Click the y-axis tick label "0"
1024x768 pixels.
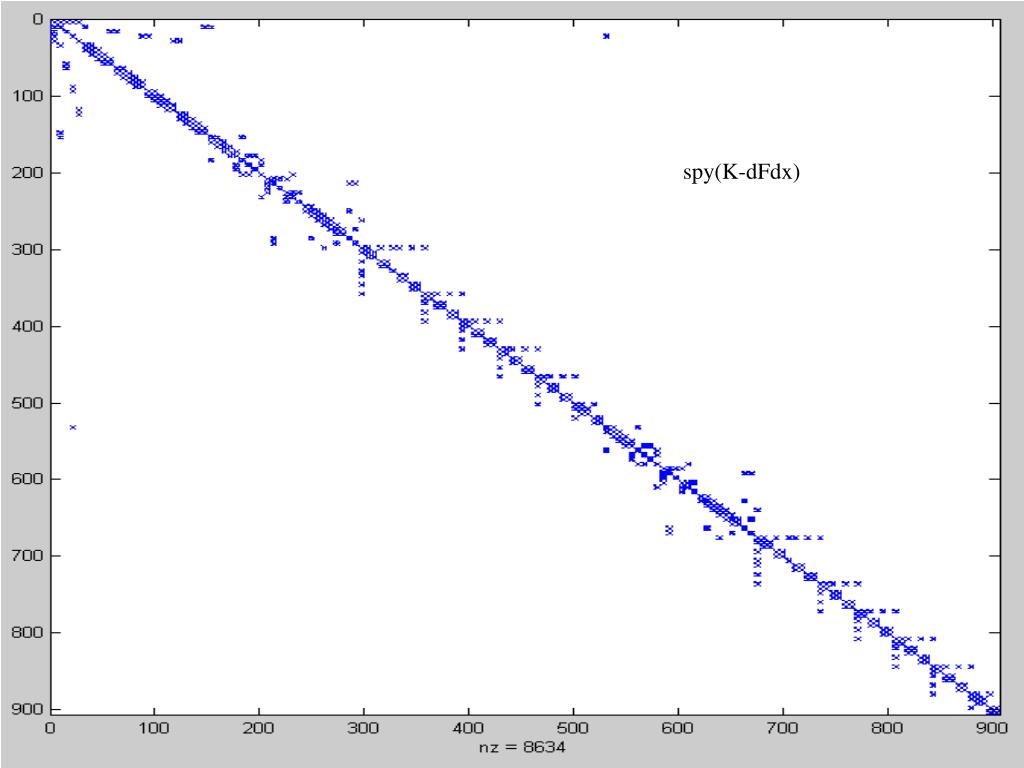tap(37, 20)
